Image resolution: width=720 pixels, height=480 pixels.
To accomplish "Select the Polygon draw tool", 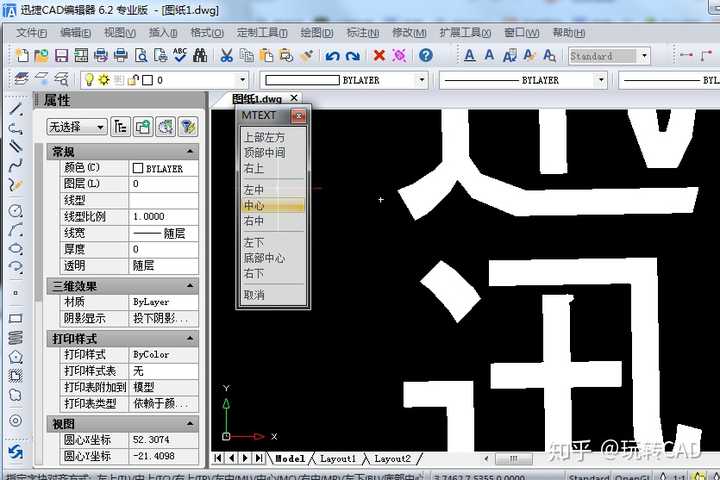I will (16, 357).
